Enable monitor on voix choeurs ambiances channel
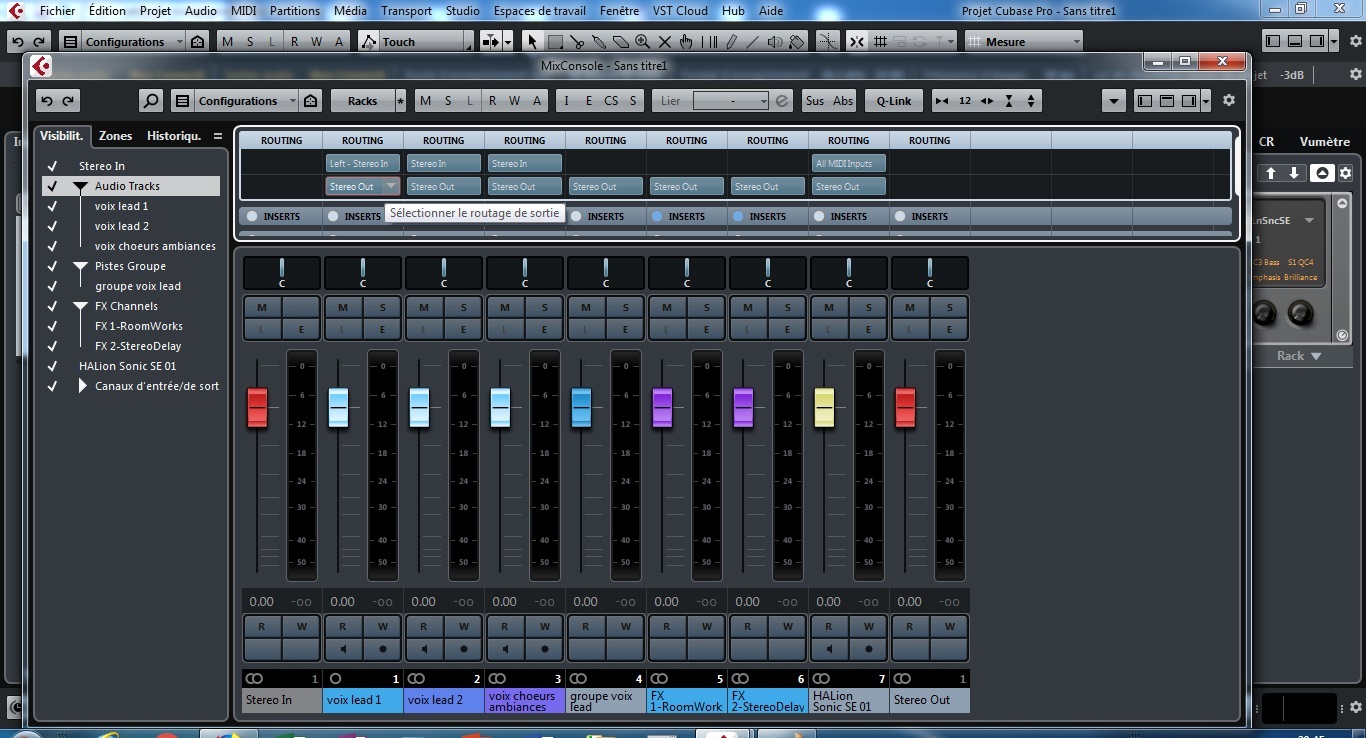 [505, 648]
